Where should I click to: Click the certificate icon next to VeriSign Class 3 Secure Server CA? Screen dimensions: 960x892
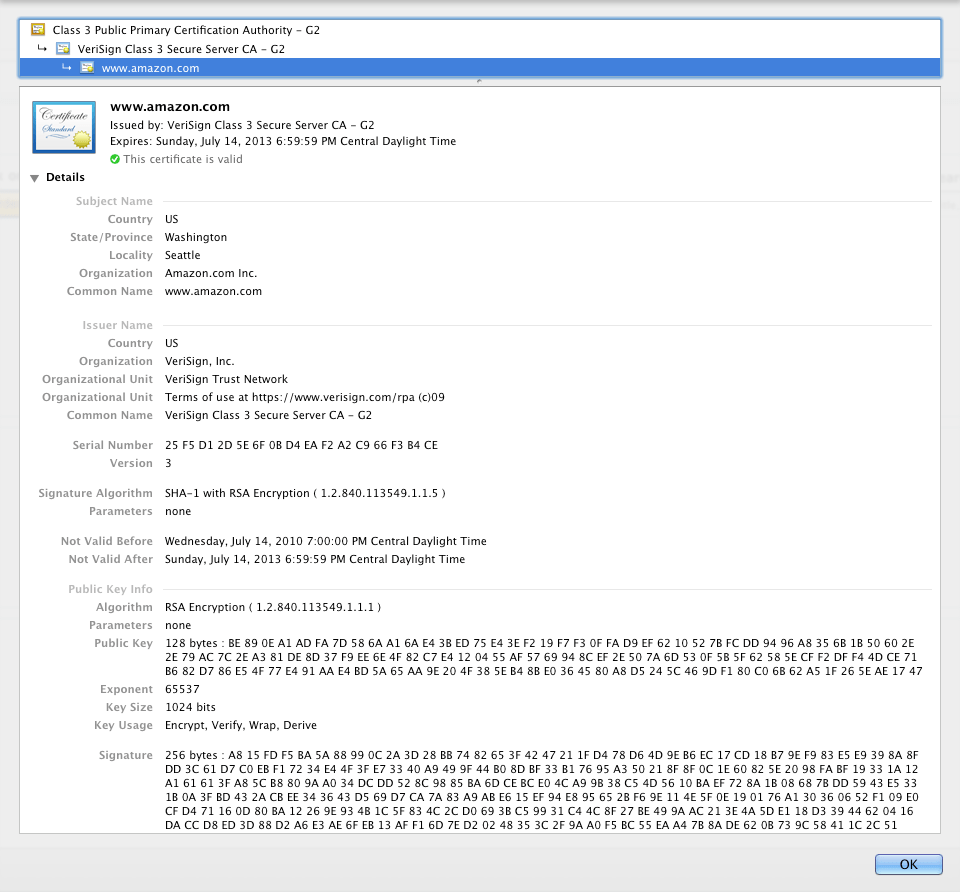tap(64, 48)
